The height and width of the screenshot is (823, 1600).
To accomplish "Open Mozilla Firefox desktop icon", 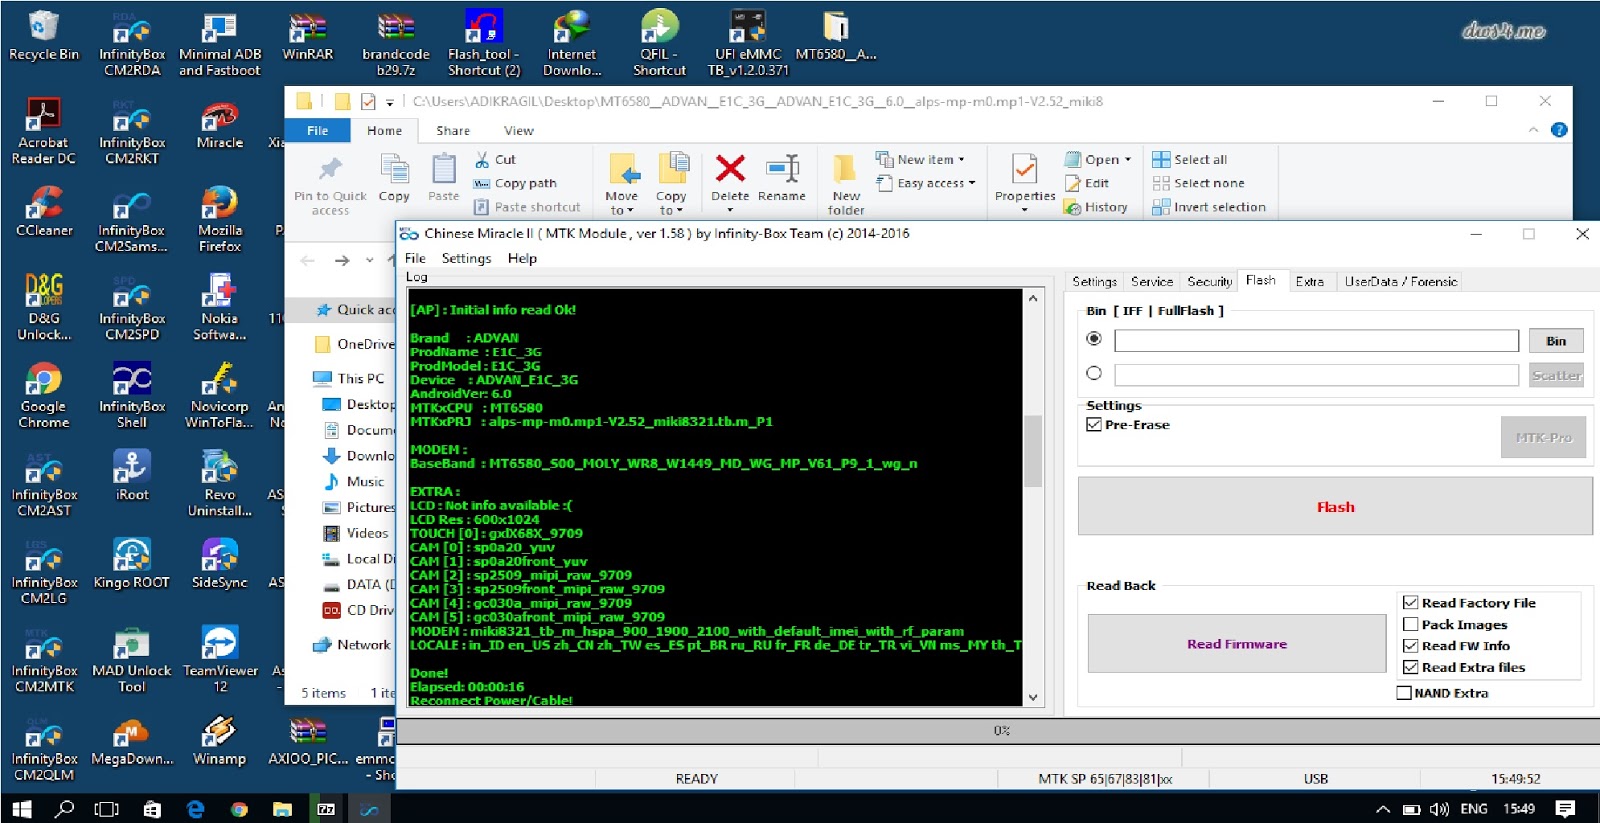I will (219, 220).
